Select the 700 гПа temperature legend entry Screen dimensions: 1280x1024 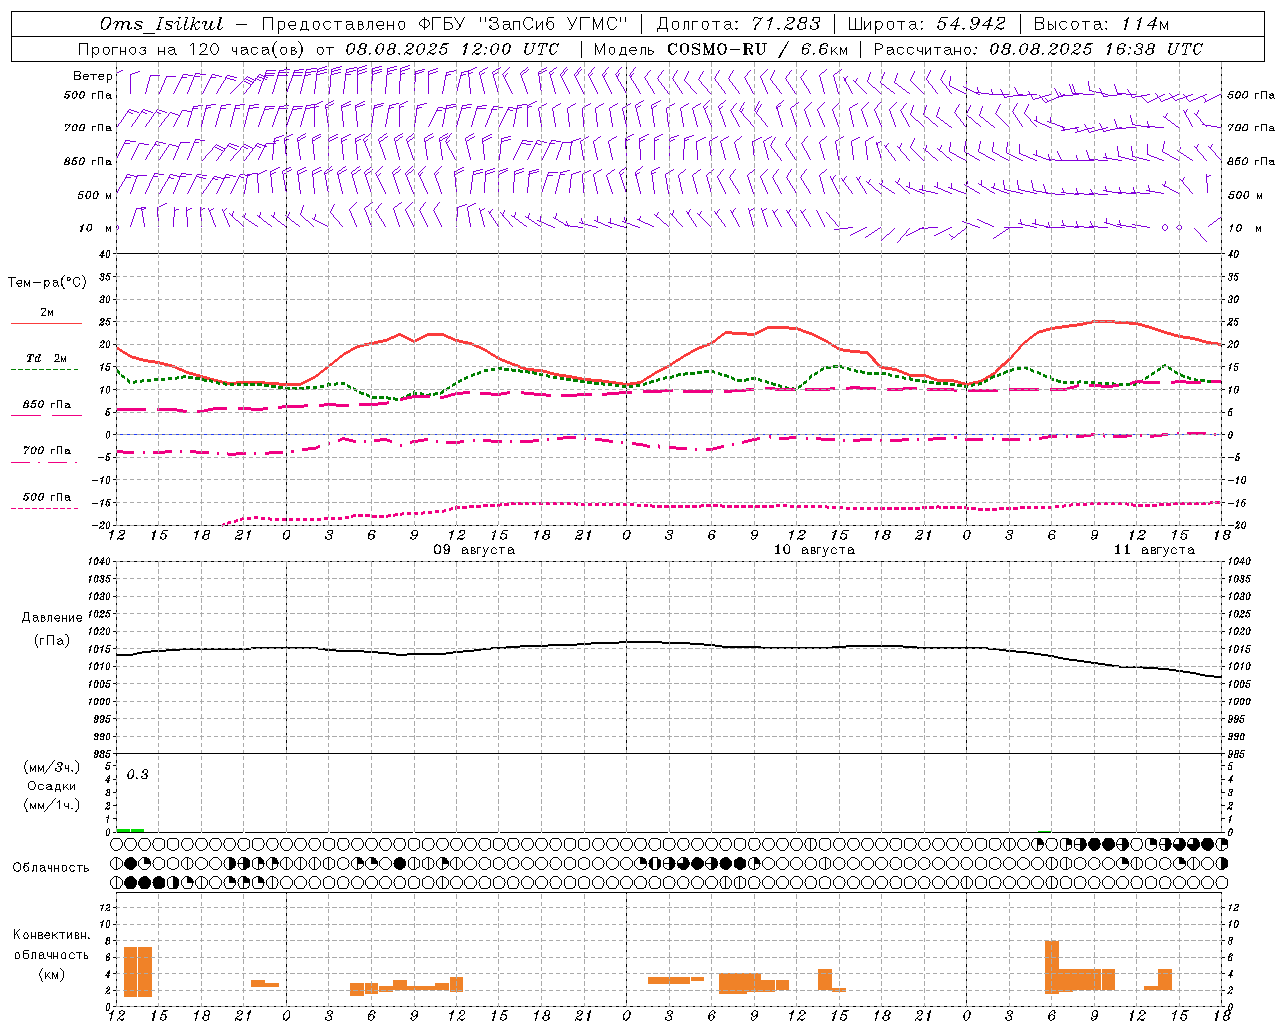(x=47, y=451)
